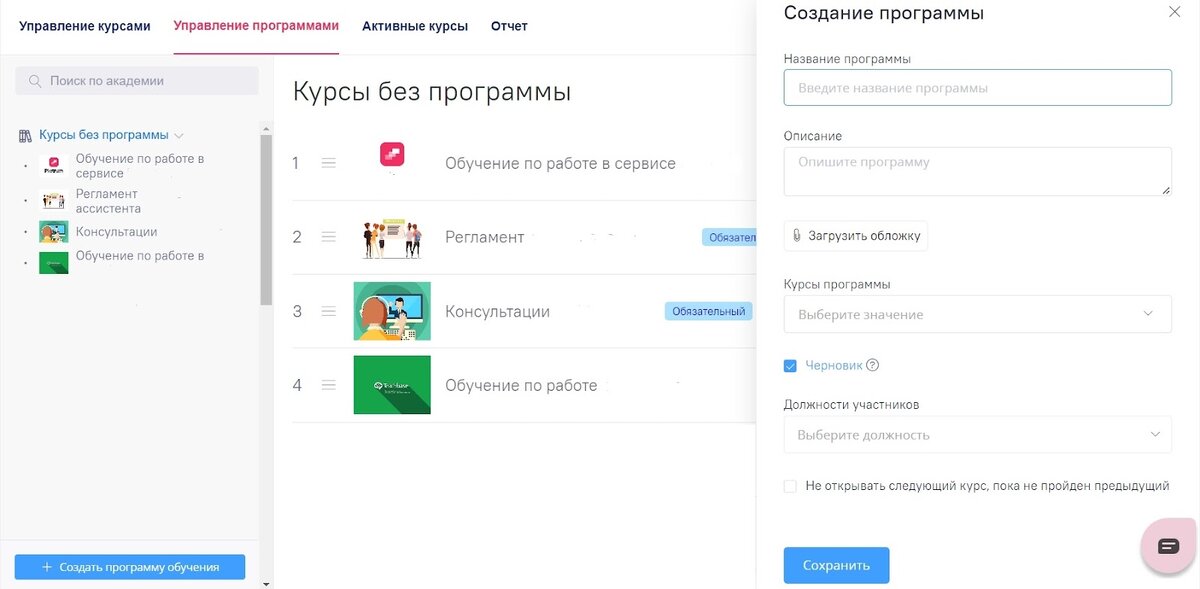Focus the Описание textarea
This screenshot has height=589, width=1200.
[978, 172]
